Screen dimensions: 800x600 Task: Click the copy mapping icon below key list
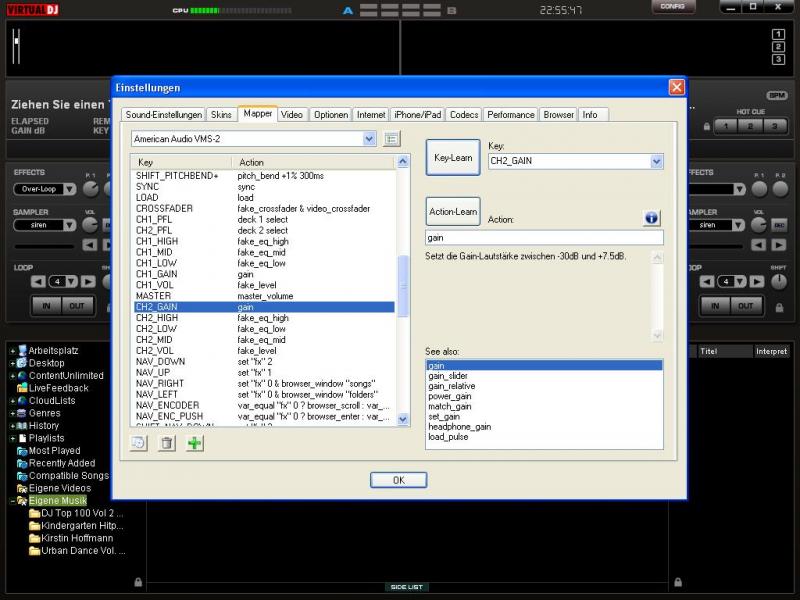pos(139,443)
